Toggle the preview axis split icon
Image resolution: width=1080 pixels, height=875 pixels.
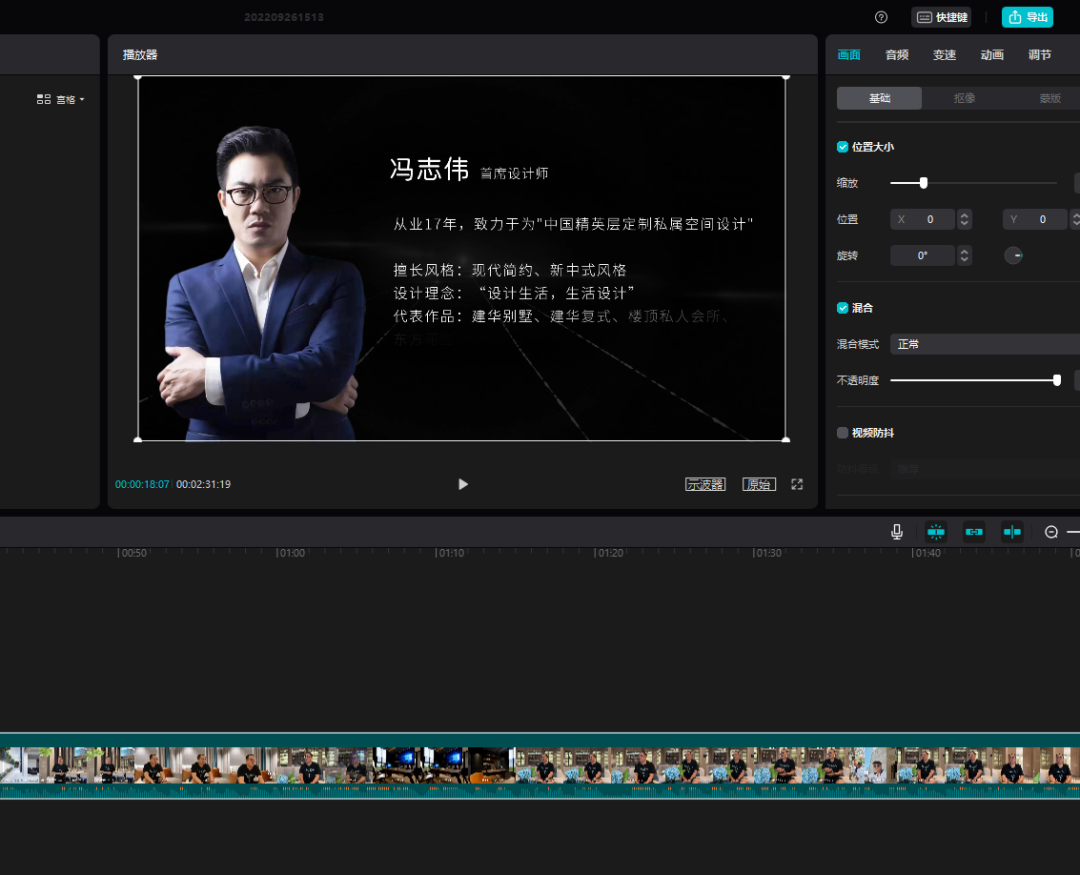coord(1012,532)
